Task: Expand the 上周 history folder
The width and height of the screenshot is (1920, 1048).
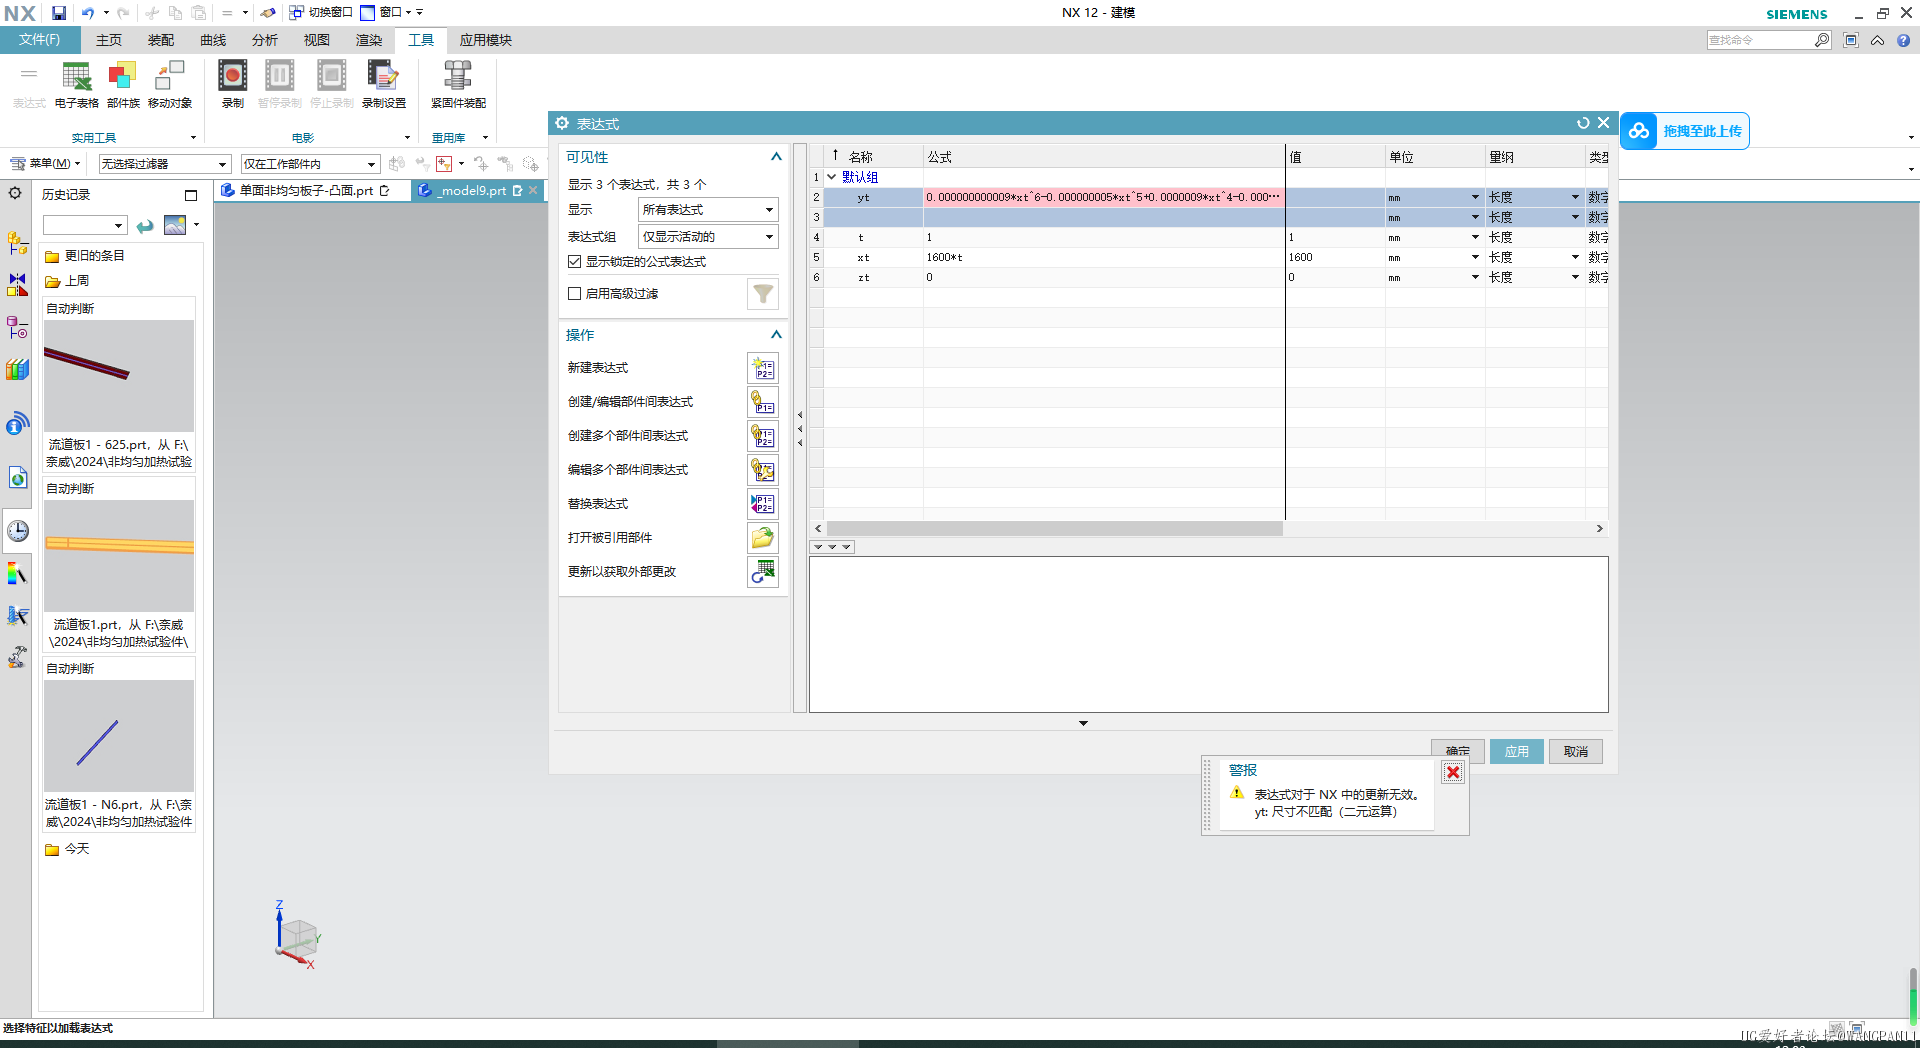Action: point(67,281)
